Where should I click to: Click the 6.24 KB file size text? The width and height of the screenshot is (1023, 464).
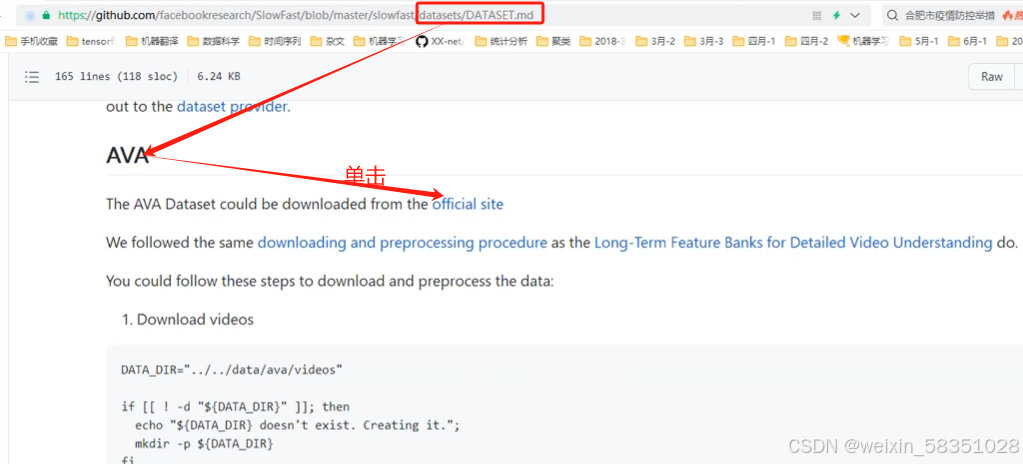click(219, 76)
